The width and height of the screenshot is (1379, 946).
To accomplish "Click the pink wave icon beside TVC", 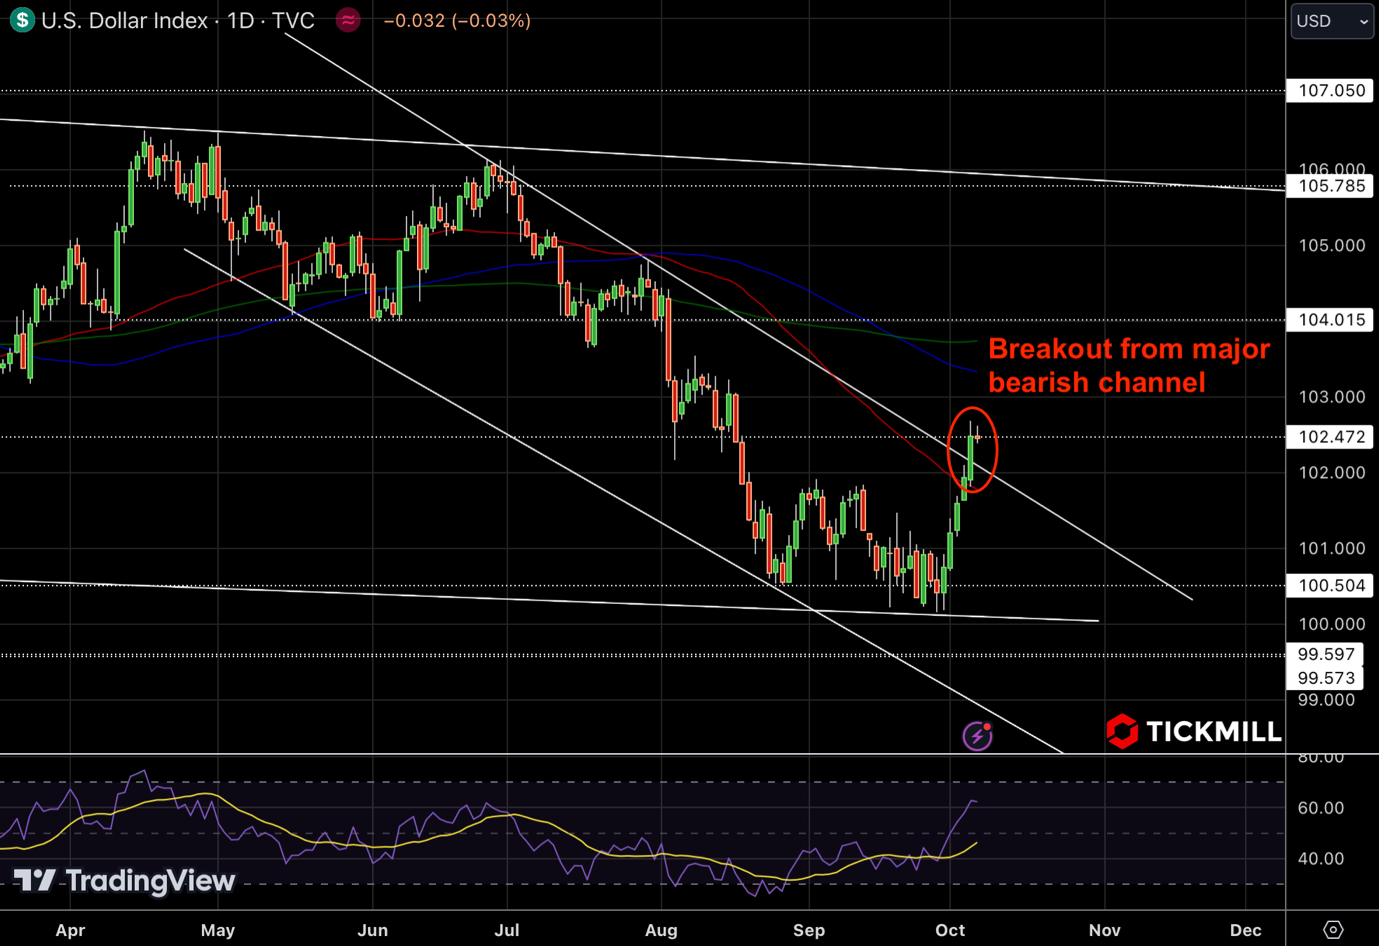I will [x=348, y=20].
